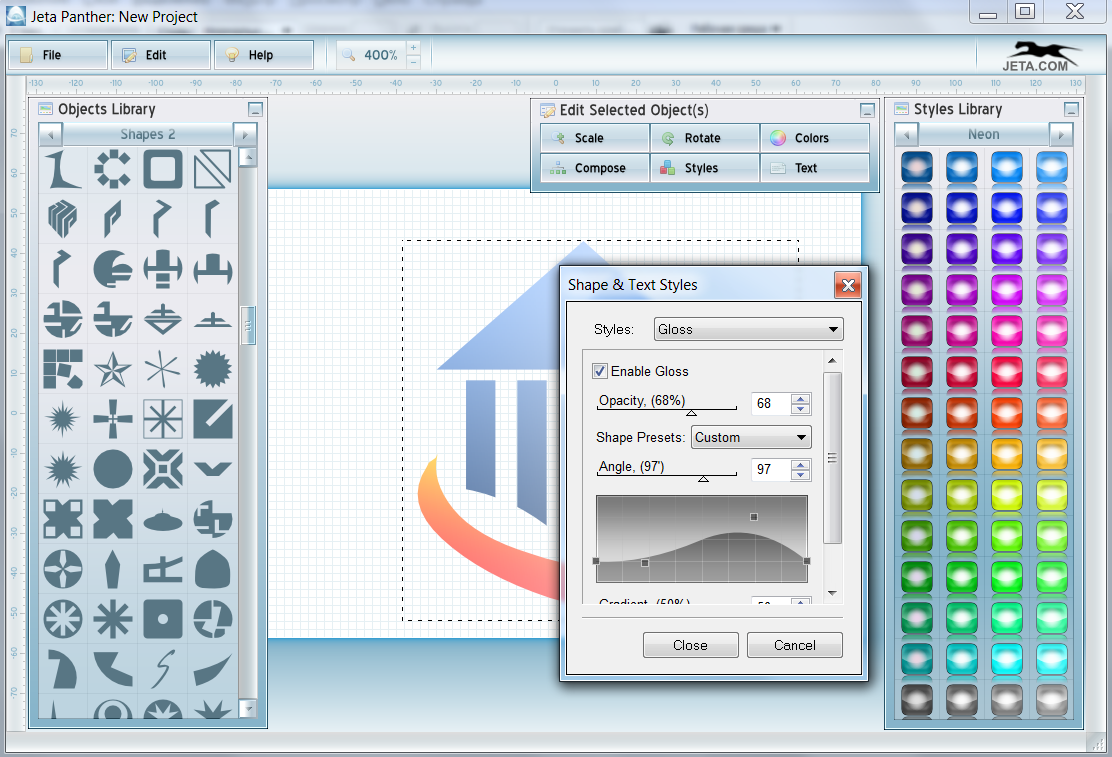Open the Rotate tool

pyautogui.click(x=705, y=137)
